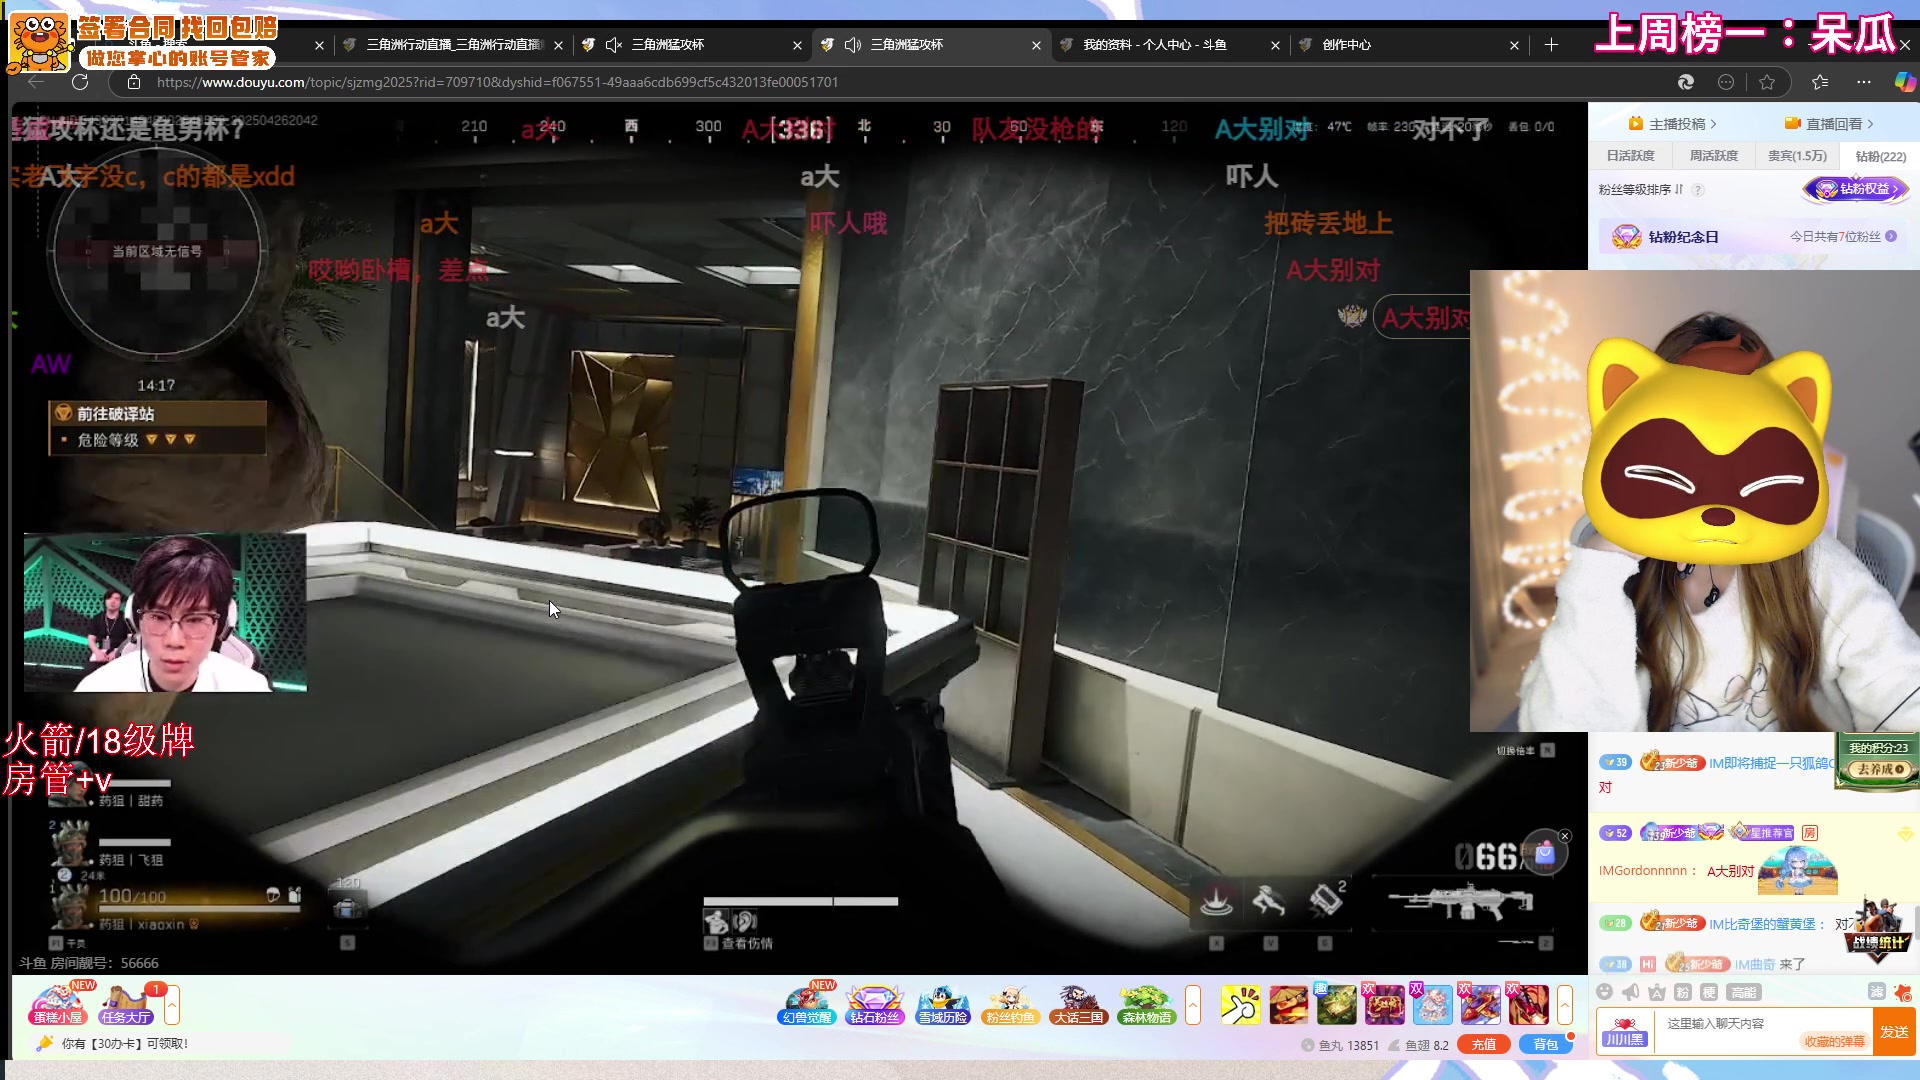Click the browser address bar URL
This screenshot has height=1080, width=1920.
pos(497,82)
